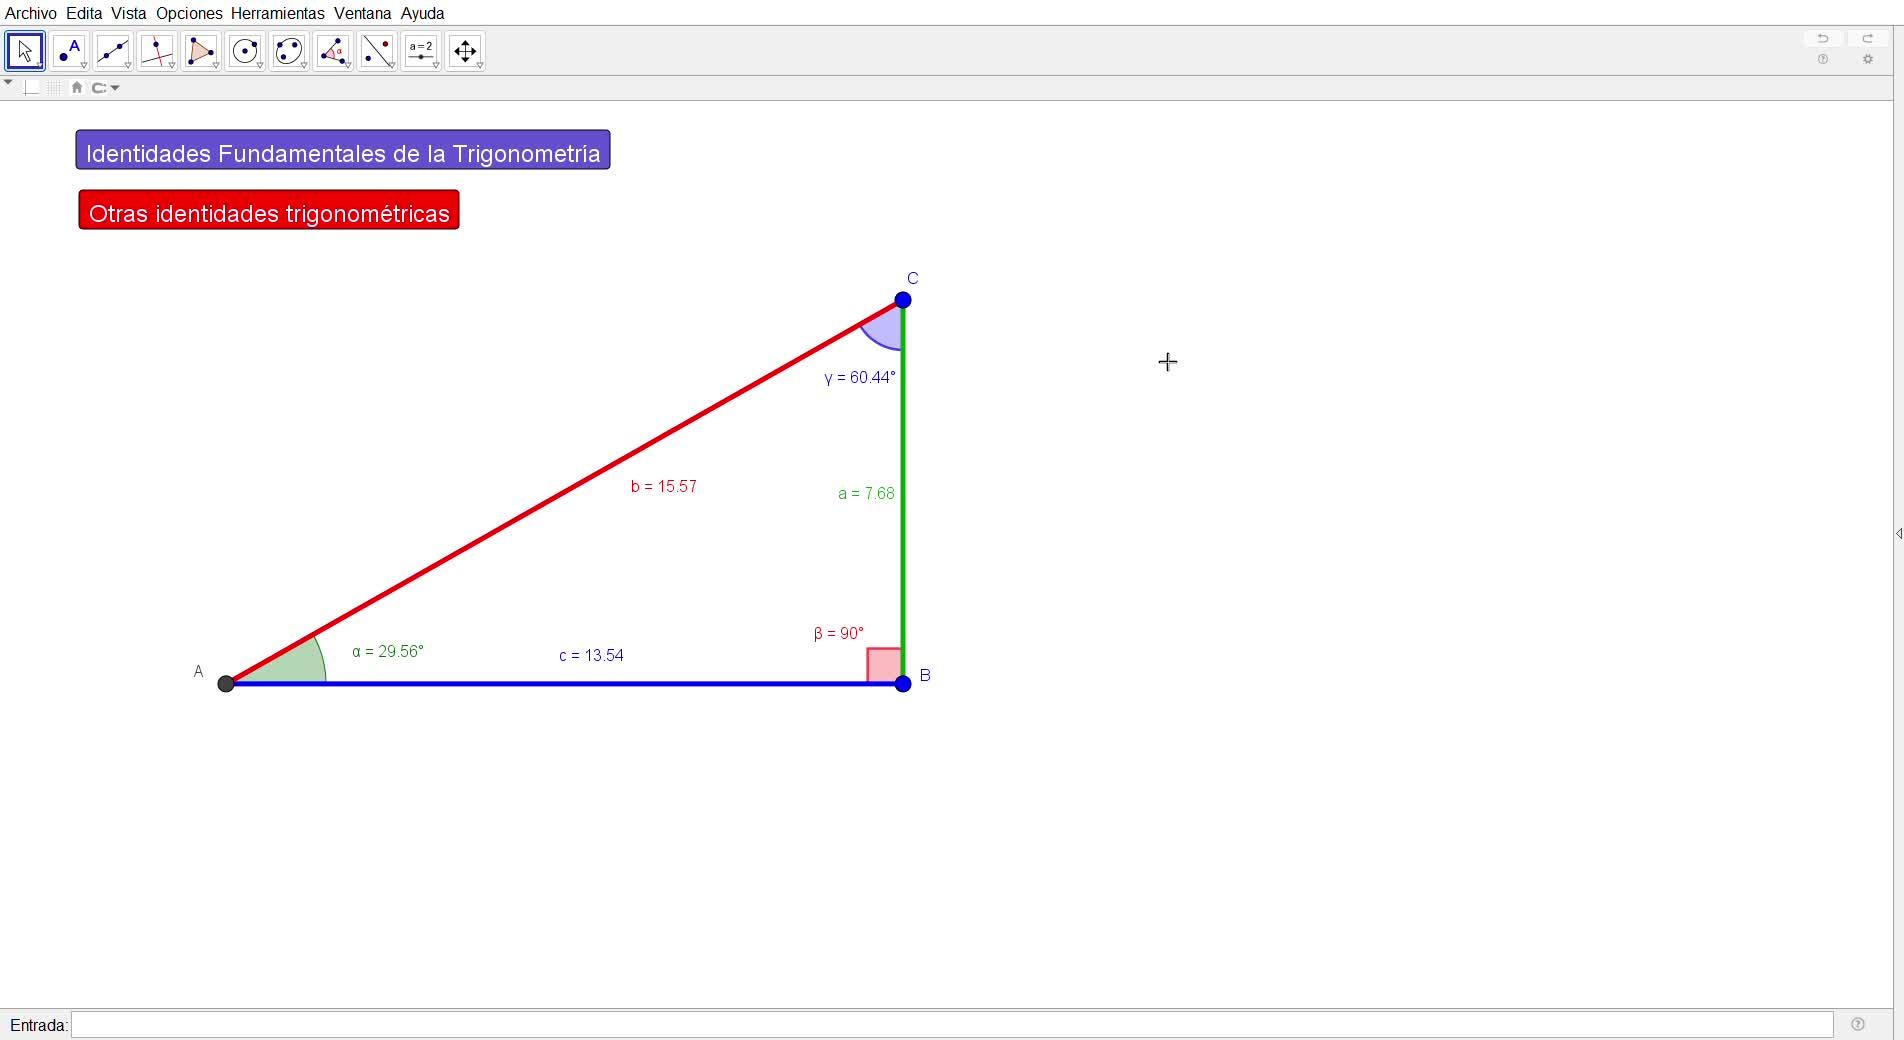1904x1040 pixels.
Task: Click the Redo arrow icon
Action: [x=1867, y=39]
